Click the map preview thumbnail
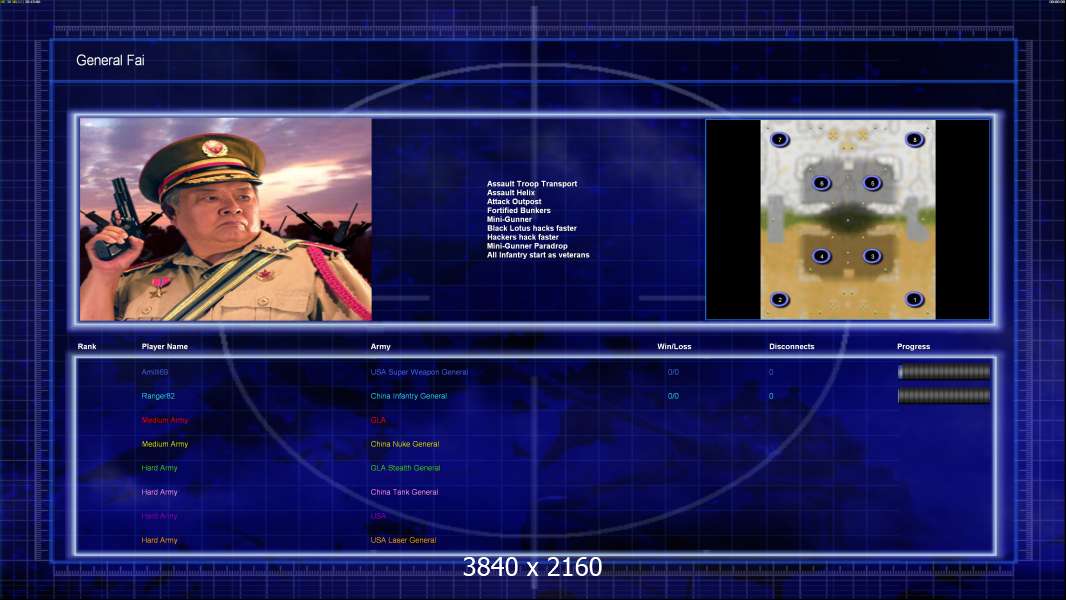The height and width of the screenshot is (600, 1066). tap(848, 219)
